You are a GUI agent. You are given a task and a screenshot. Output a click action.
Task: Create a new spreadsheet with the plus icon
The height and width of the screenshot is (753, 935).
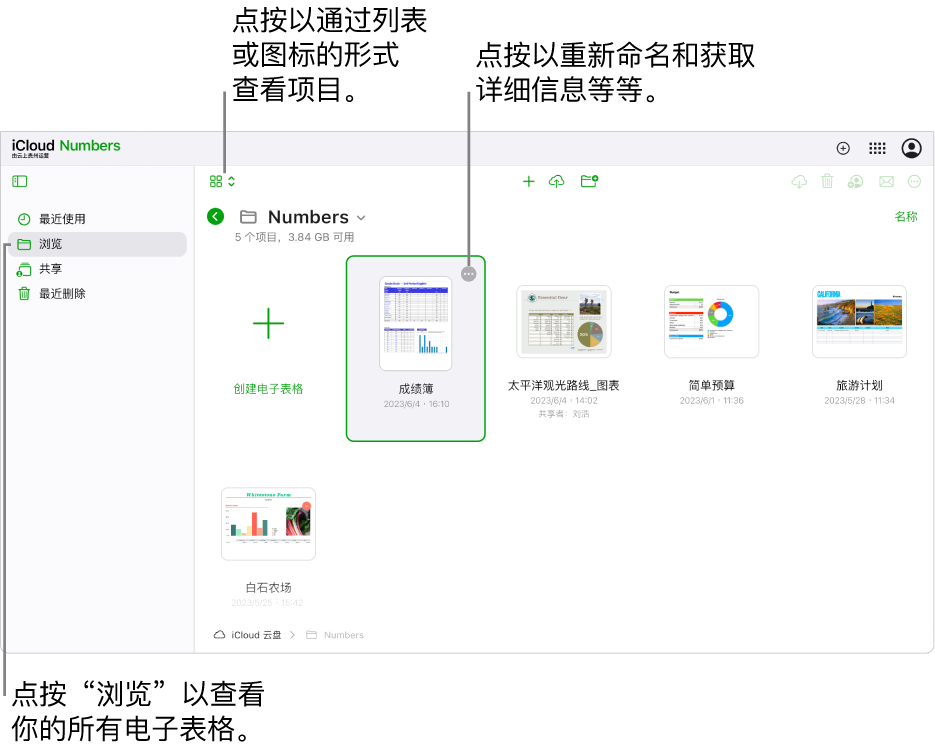[529, 181]
